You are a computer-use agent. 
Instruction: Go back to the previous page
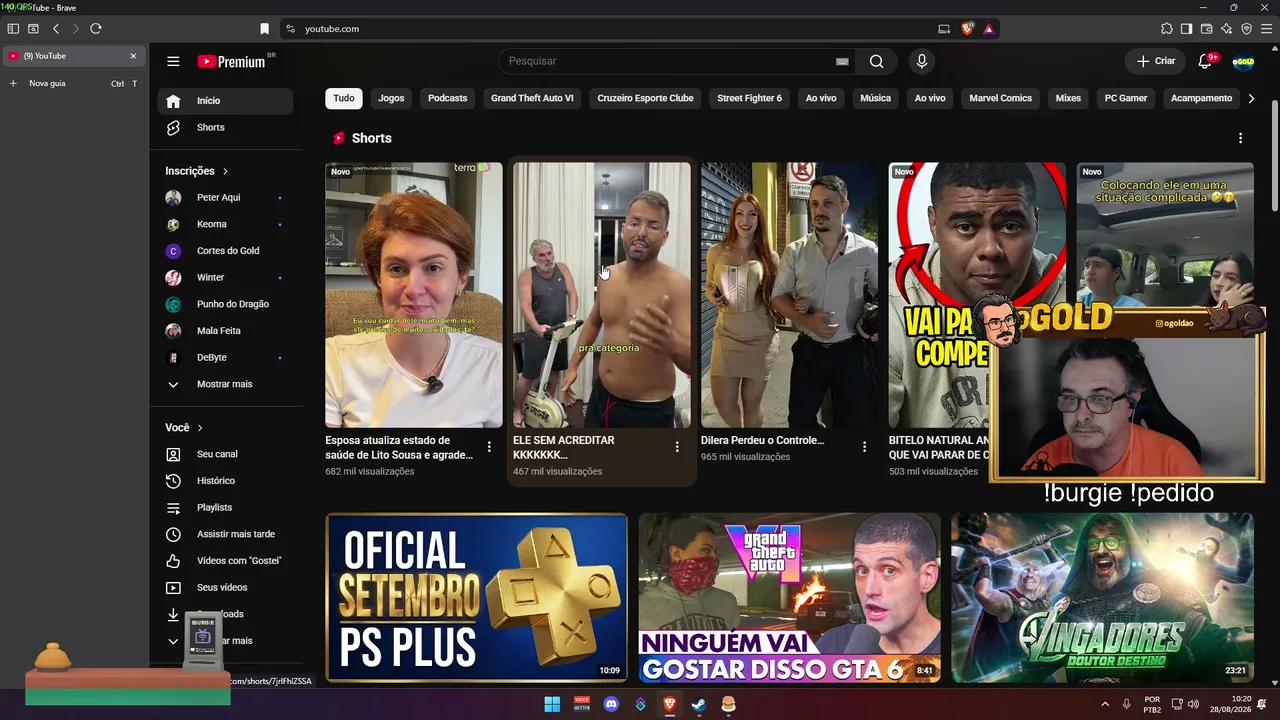(56, 29)
